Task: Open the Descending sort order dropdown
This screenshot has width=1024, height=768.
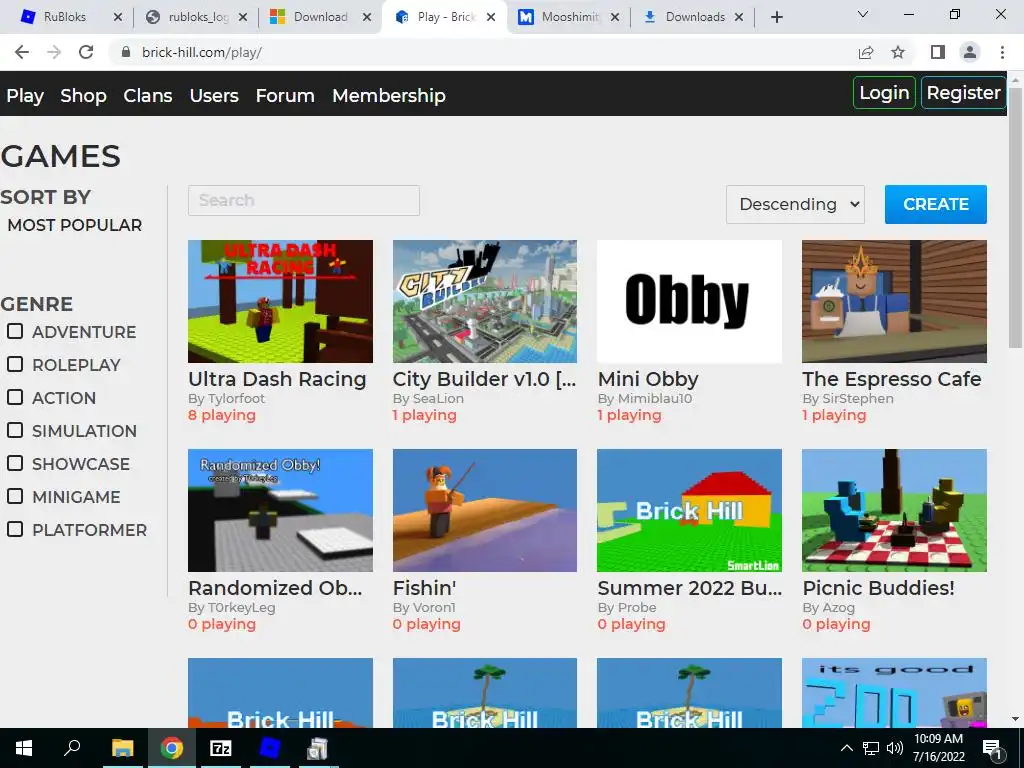Action: click(795, 204)
